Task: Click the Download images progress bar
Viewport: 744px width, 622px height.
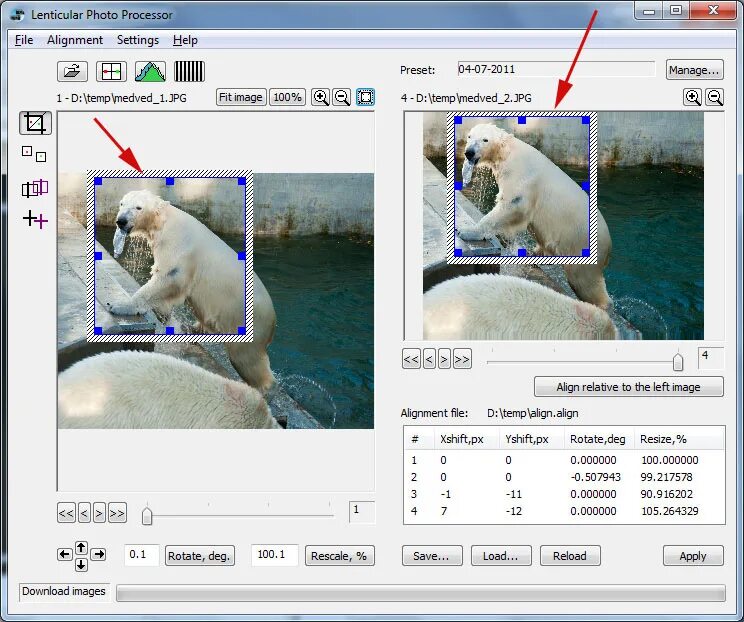Action: pyautogui.click(x=421, y=593)
